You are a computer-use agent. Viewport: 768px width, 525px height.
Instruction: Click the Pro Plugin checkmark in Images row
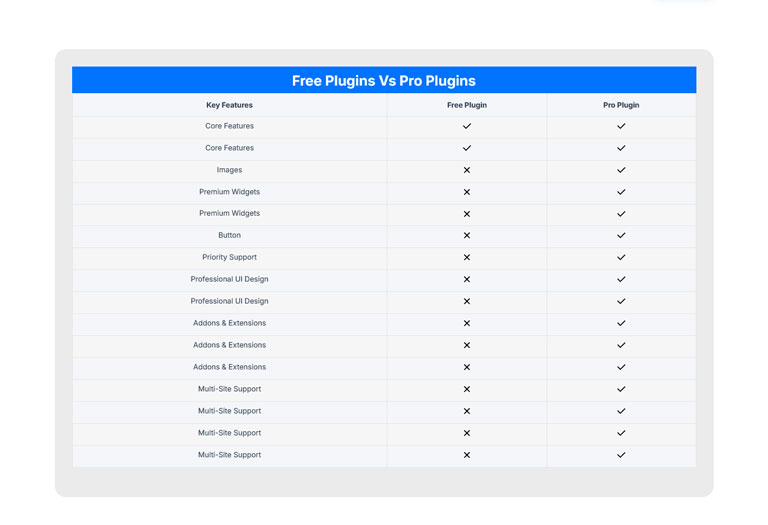(621, 170)
